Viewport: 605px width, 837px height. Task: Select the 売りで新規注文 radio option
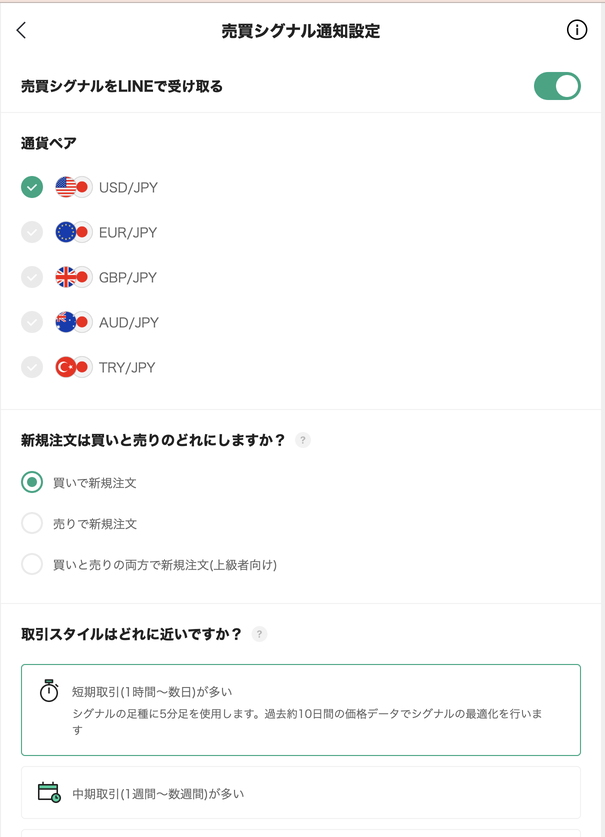coord(31,523)
